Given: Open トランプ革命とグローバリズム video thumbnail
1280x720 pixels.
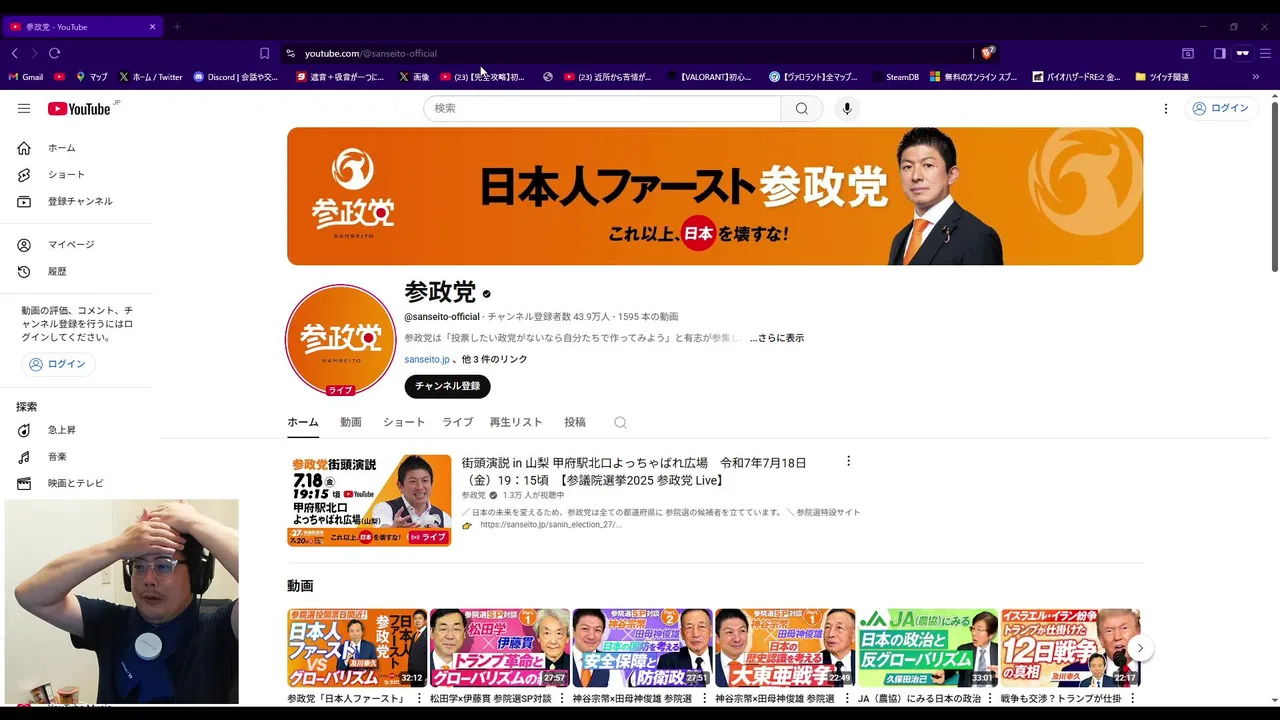Looking at the screenshot, I should tap(500, 648).
